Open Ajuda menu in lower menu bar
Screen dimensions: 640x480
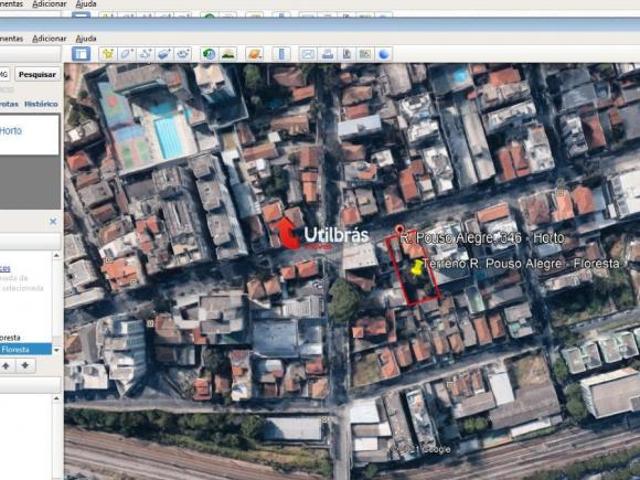click(86, 38)
